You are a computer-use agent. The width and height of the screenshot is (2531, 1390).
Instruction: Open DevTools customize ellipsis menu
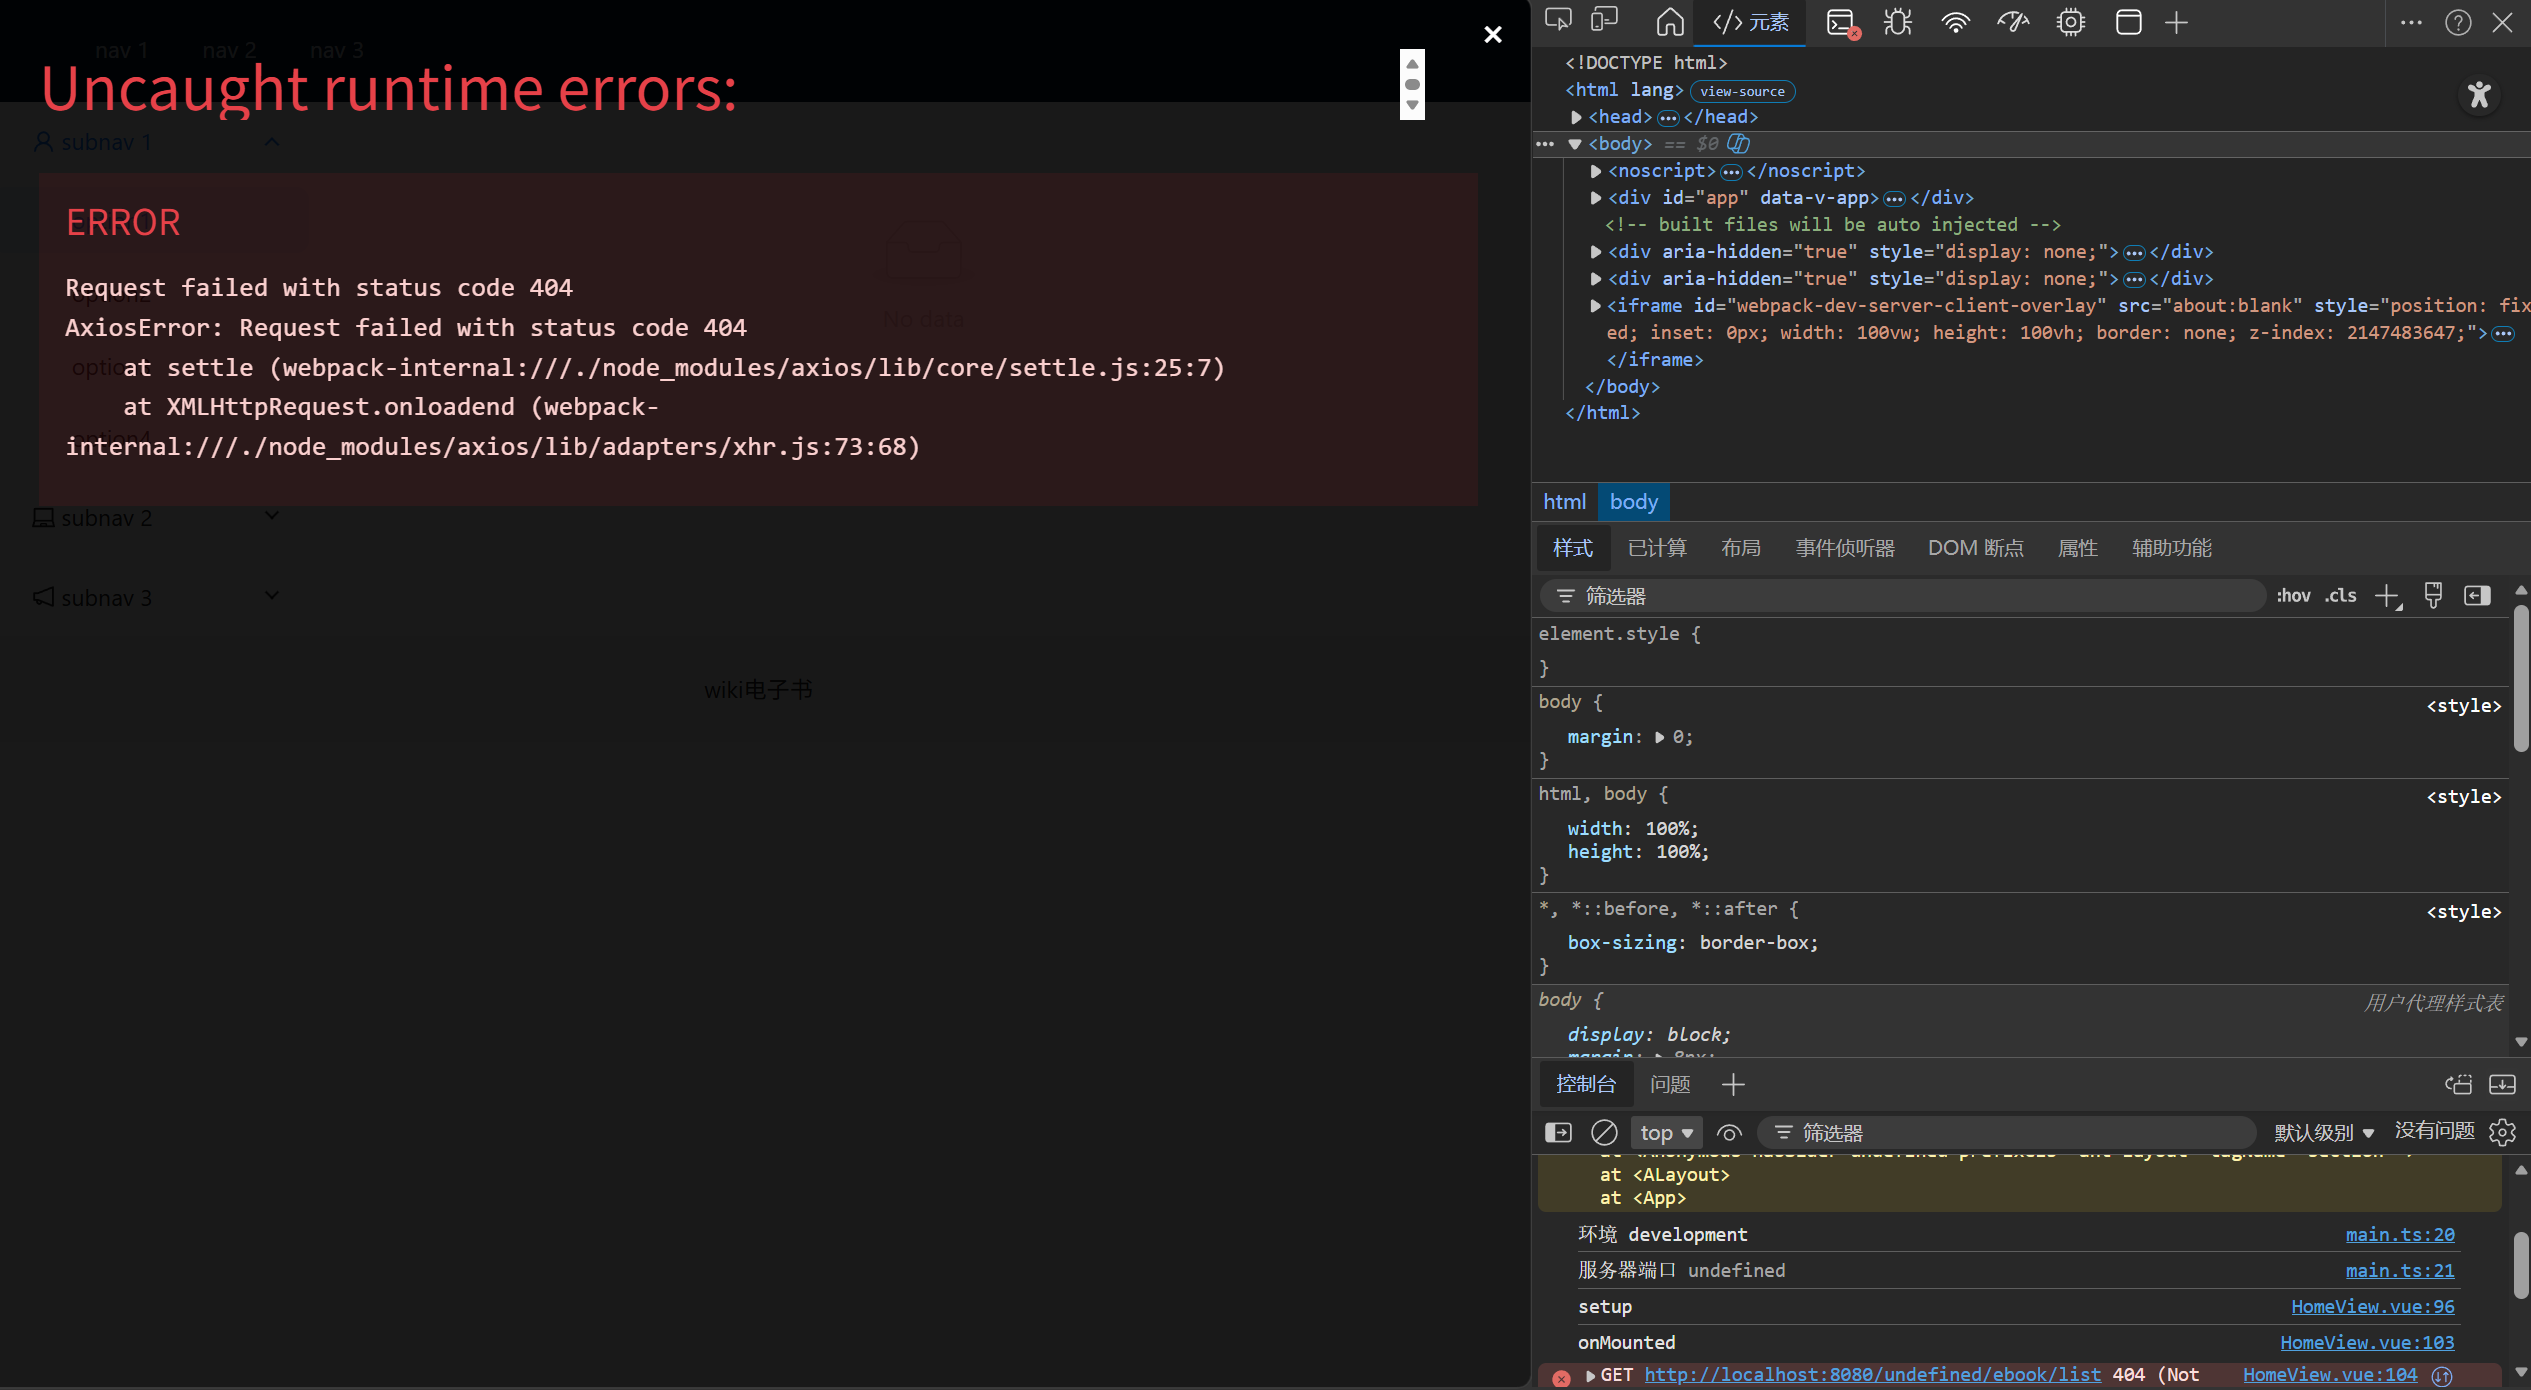(2411, 22)
